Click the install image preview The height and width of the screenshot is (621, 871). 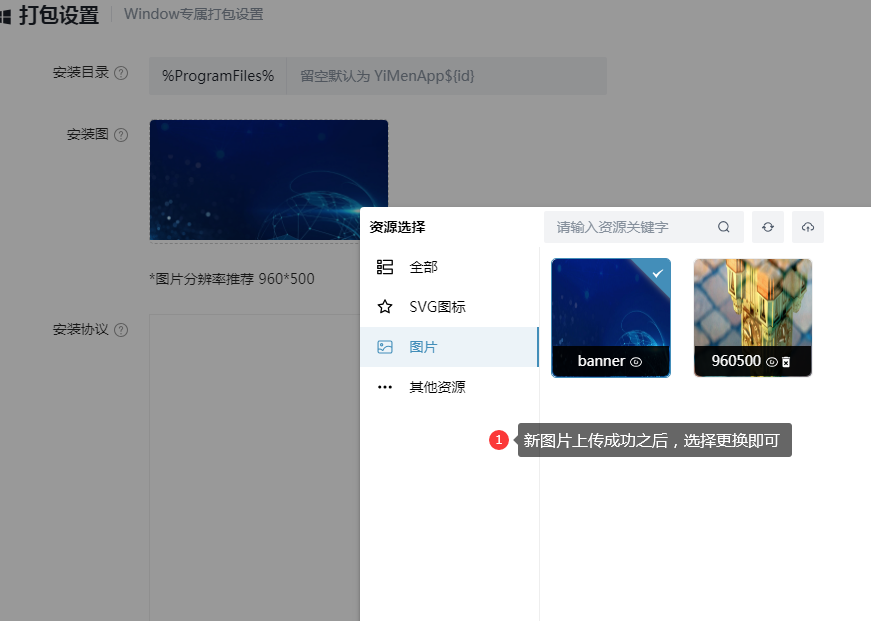tap(269, 180)
